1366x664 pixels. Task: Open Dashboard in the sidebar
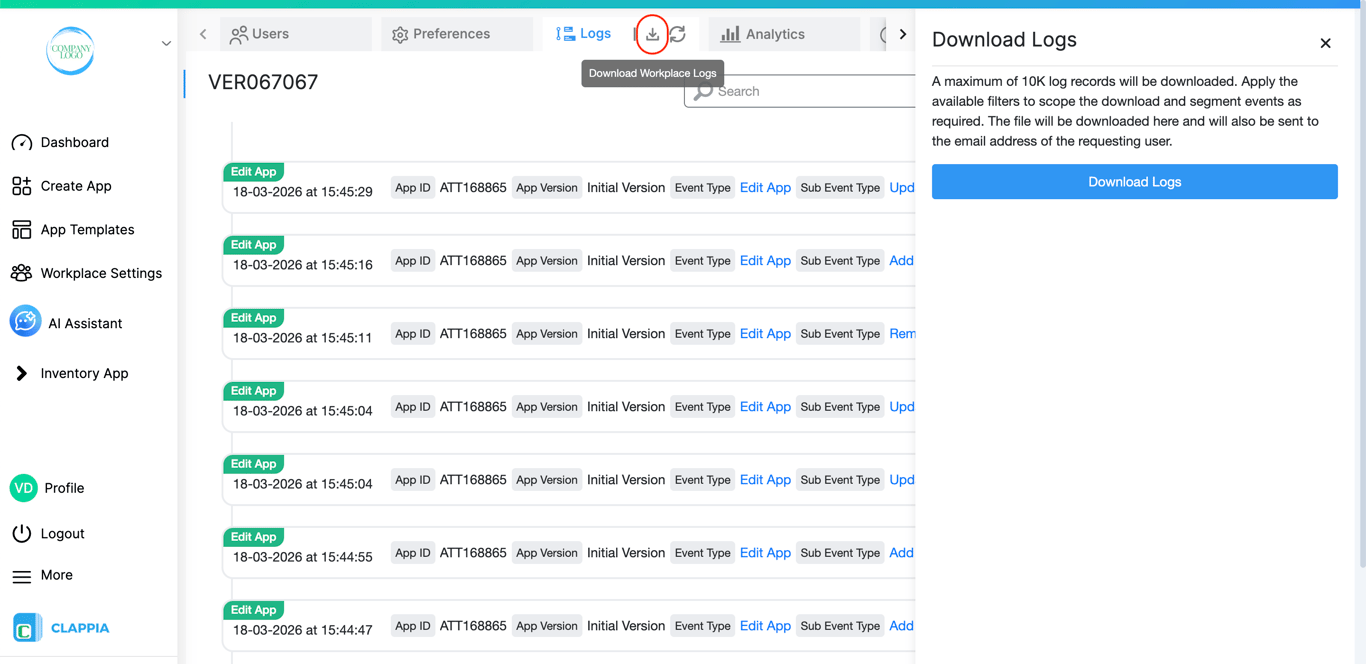(75, 143)
